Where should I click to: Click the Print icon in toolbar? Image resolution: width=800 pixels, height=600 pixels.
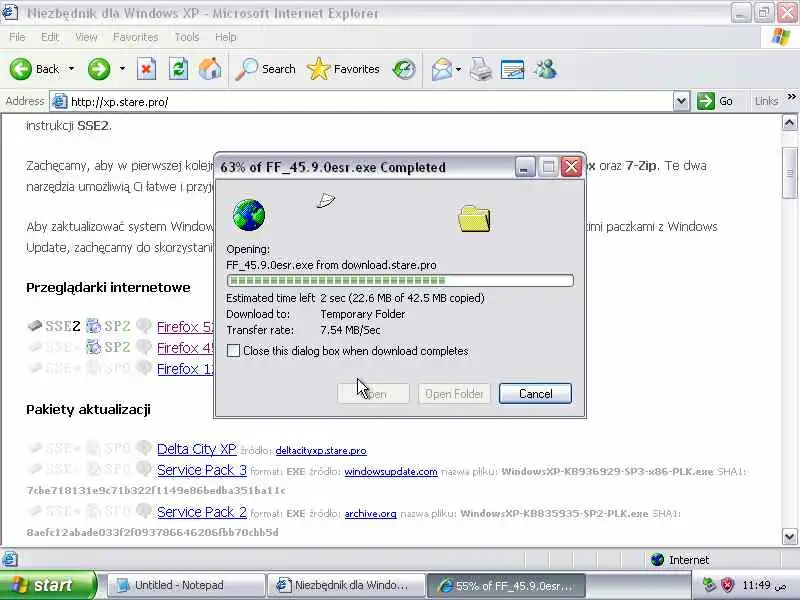(x=481, y=69)
